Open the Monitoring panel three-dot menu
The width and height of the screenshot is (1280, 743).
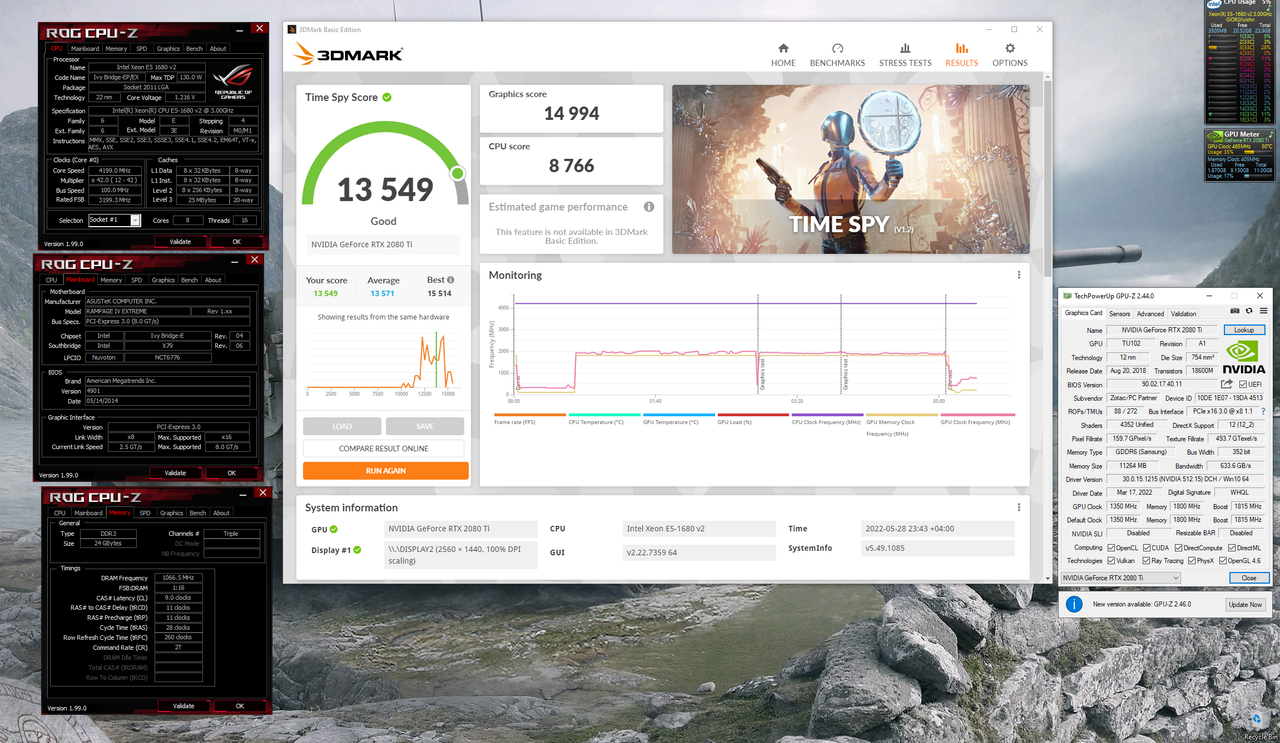click(1019, 275)
